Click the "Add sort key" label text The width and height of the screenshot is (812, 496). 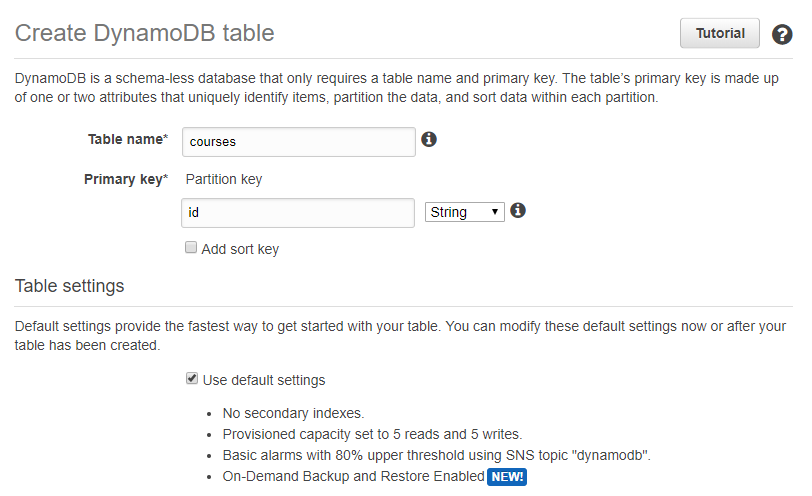[x=240, y=249]
